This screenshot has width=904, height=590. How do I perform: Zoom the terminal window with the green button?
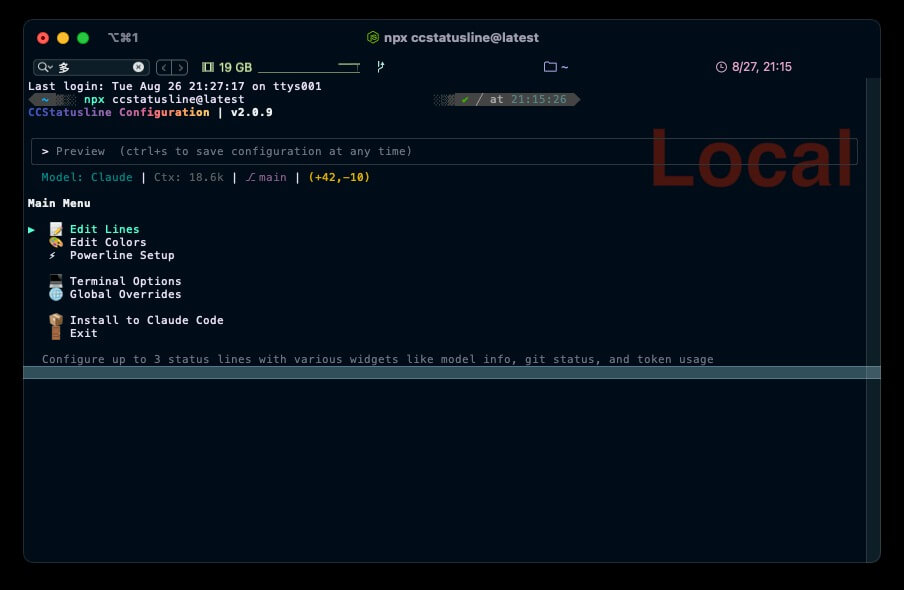pyautogui.click(x=83, y=38)
